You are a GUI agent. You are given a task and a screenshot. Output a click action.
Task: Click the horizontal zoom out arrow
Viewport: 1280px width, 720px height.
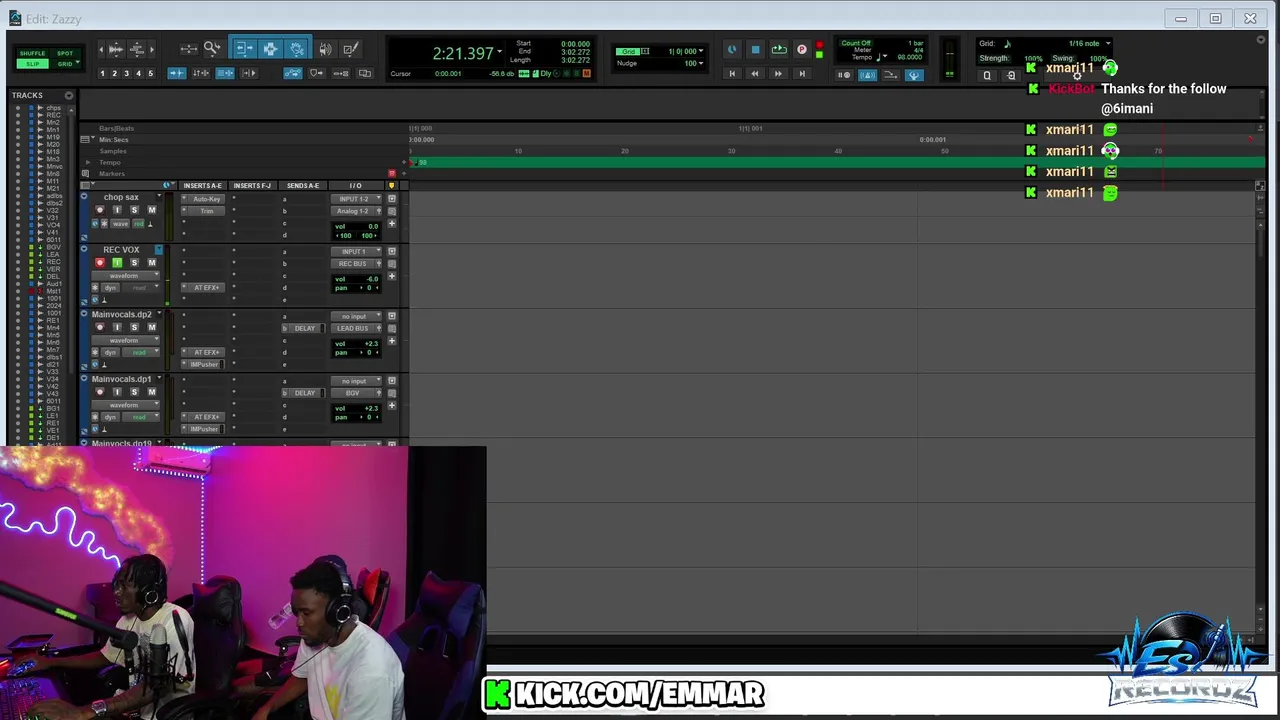[x=101, y=49]
